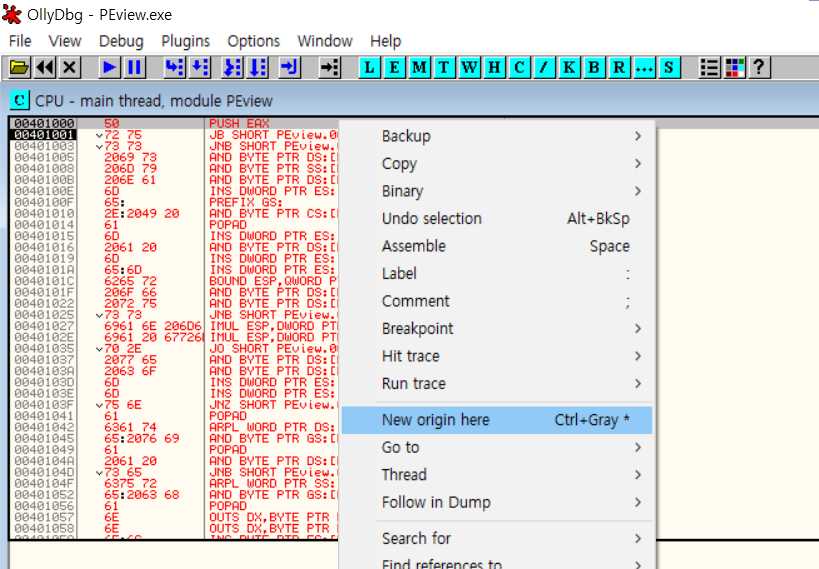This screenshot has width=819, height=569.
Task: Pause execution with the pause icon
Action: click(x=134, y=67)
